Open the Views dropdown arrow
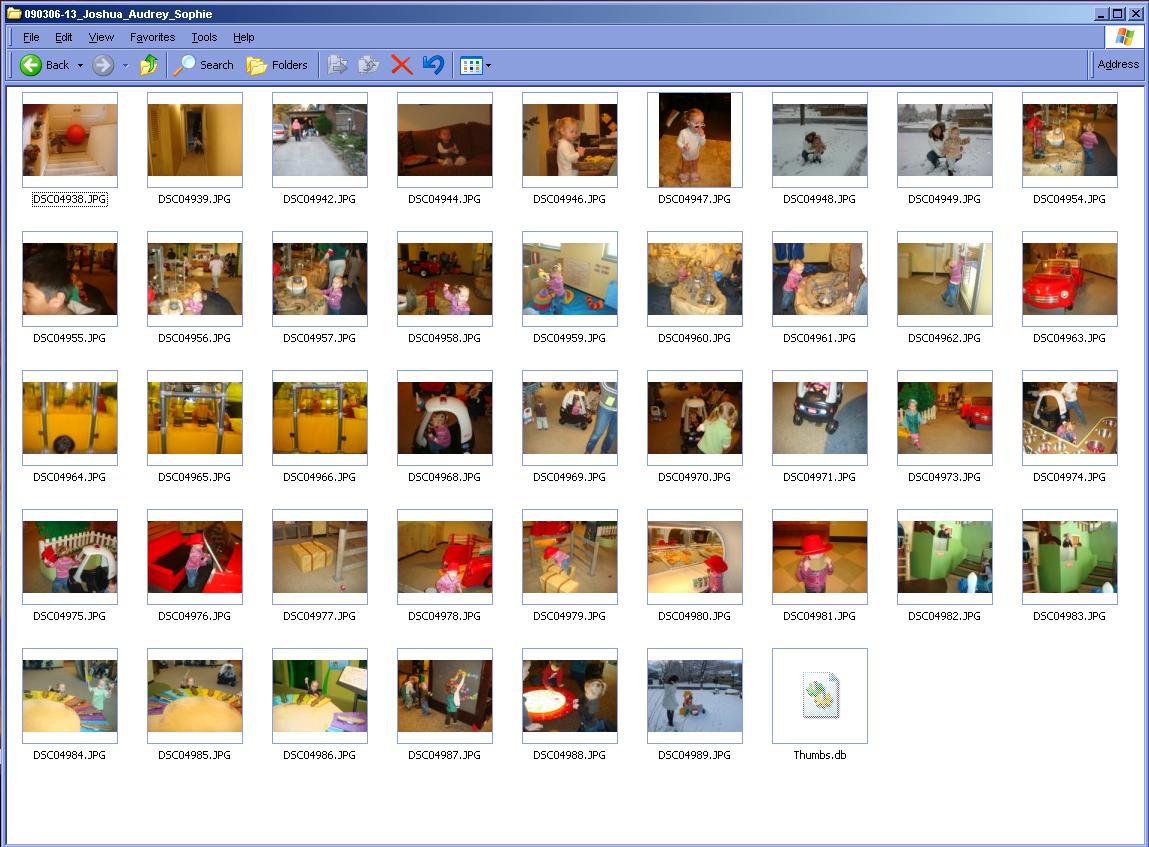Image resolution: width=1149 pixels, height=847 pixels. [x=489, y=66]
